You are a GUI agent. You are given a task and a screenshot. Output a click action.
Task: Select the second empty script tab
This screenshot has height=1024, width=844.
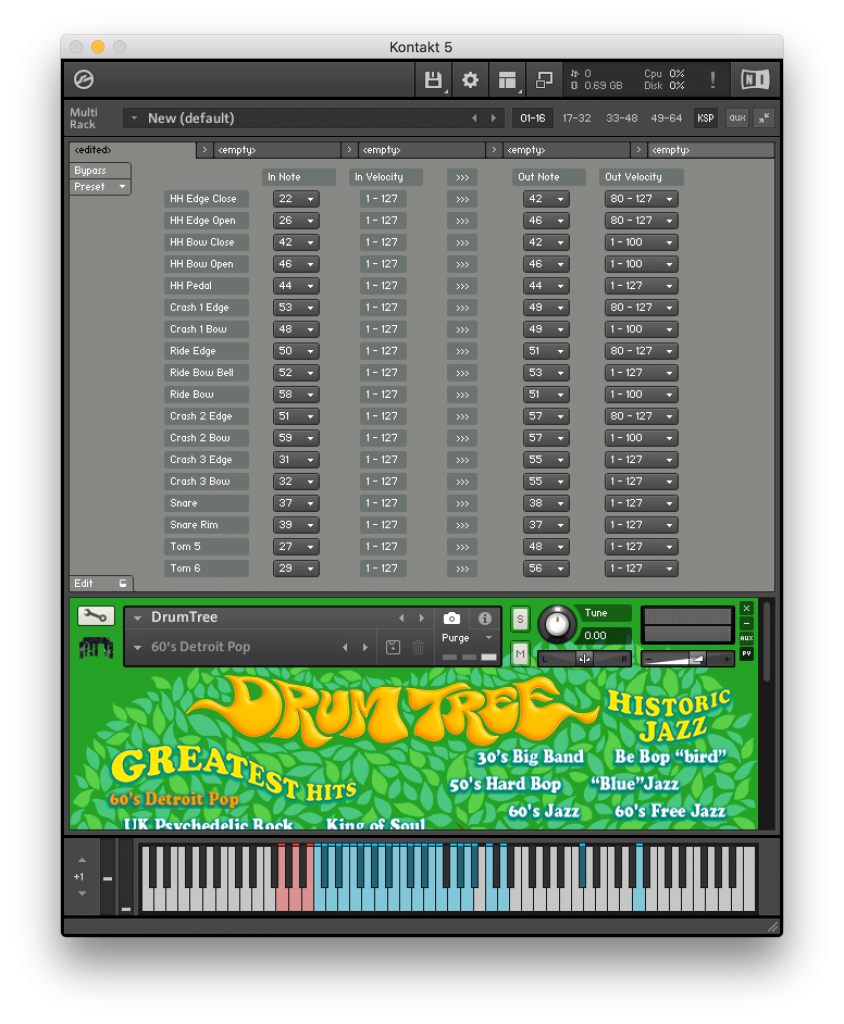[x=417, y=150]
